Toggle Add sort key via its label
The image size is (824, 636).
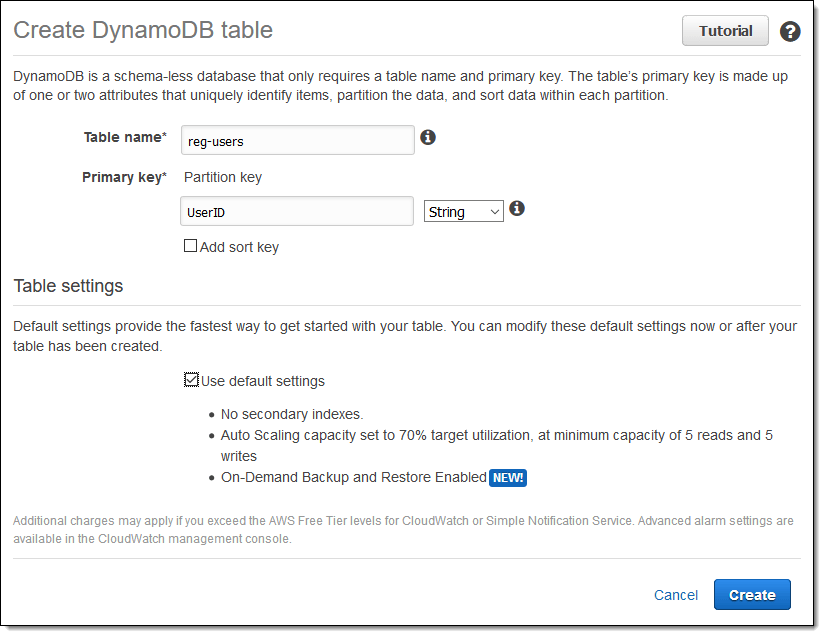tap(239, 246)
